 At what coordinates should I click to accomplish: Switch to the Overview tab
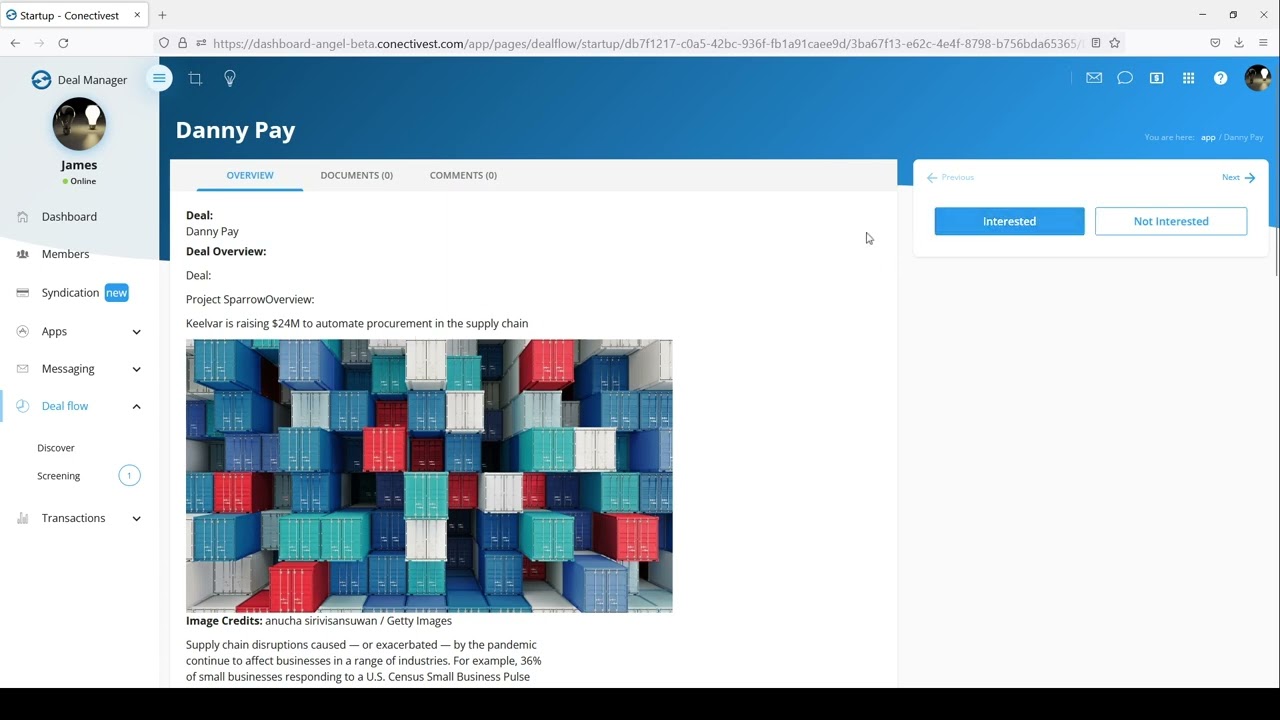pyautogui.click(x=250, y=175)
